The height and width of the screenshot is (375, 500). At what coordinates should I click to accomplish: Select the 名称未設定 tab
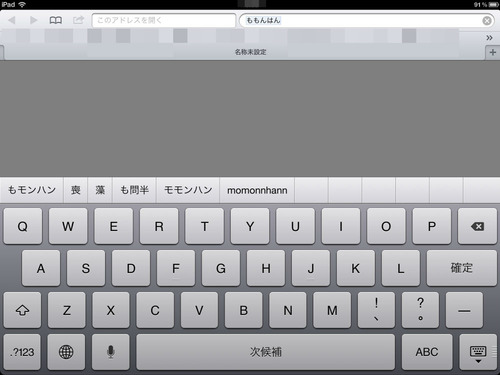(x=250, y=52)
